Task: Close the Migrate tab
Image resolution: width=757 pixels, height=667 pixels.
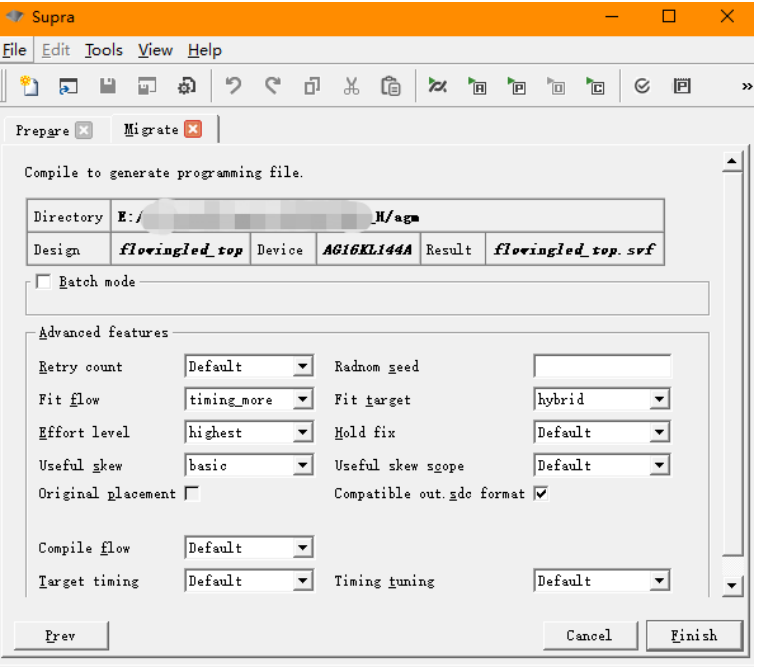Action: pyautogui.click(x=193, y=129)
